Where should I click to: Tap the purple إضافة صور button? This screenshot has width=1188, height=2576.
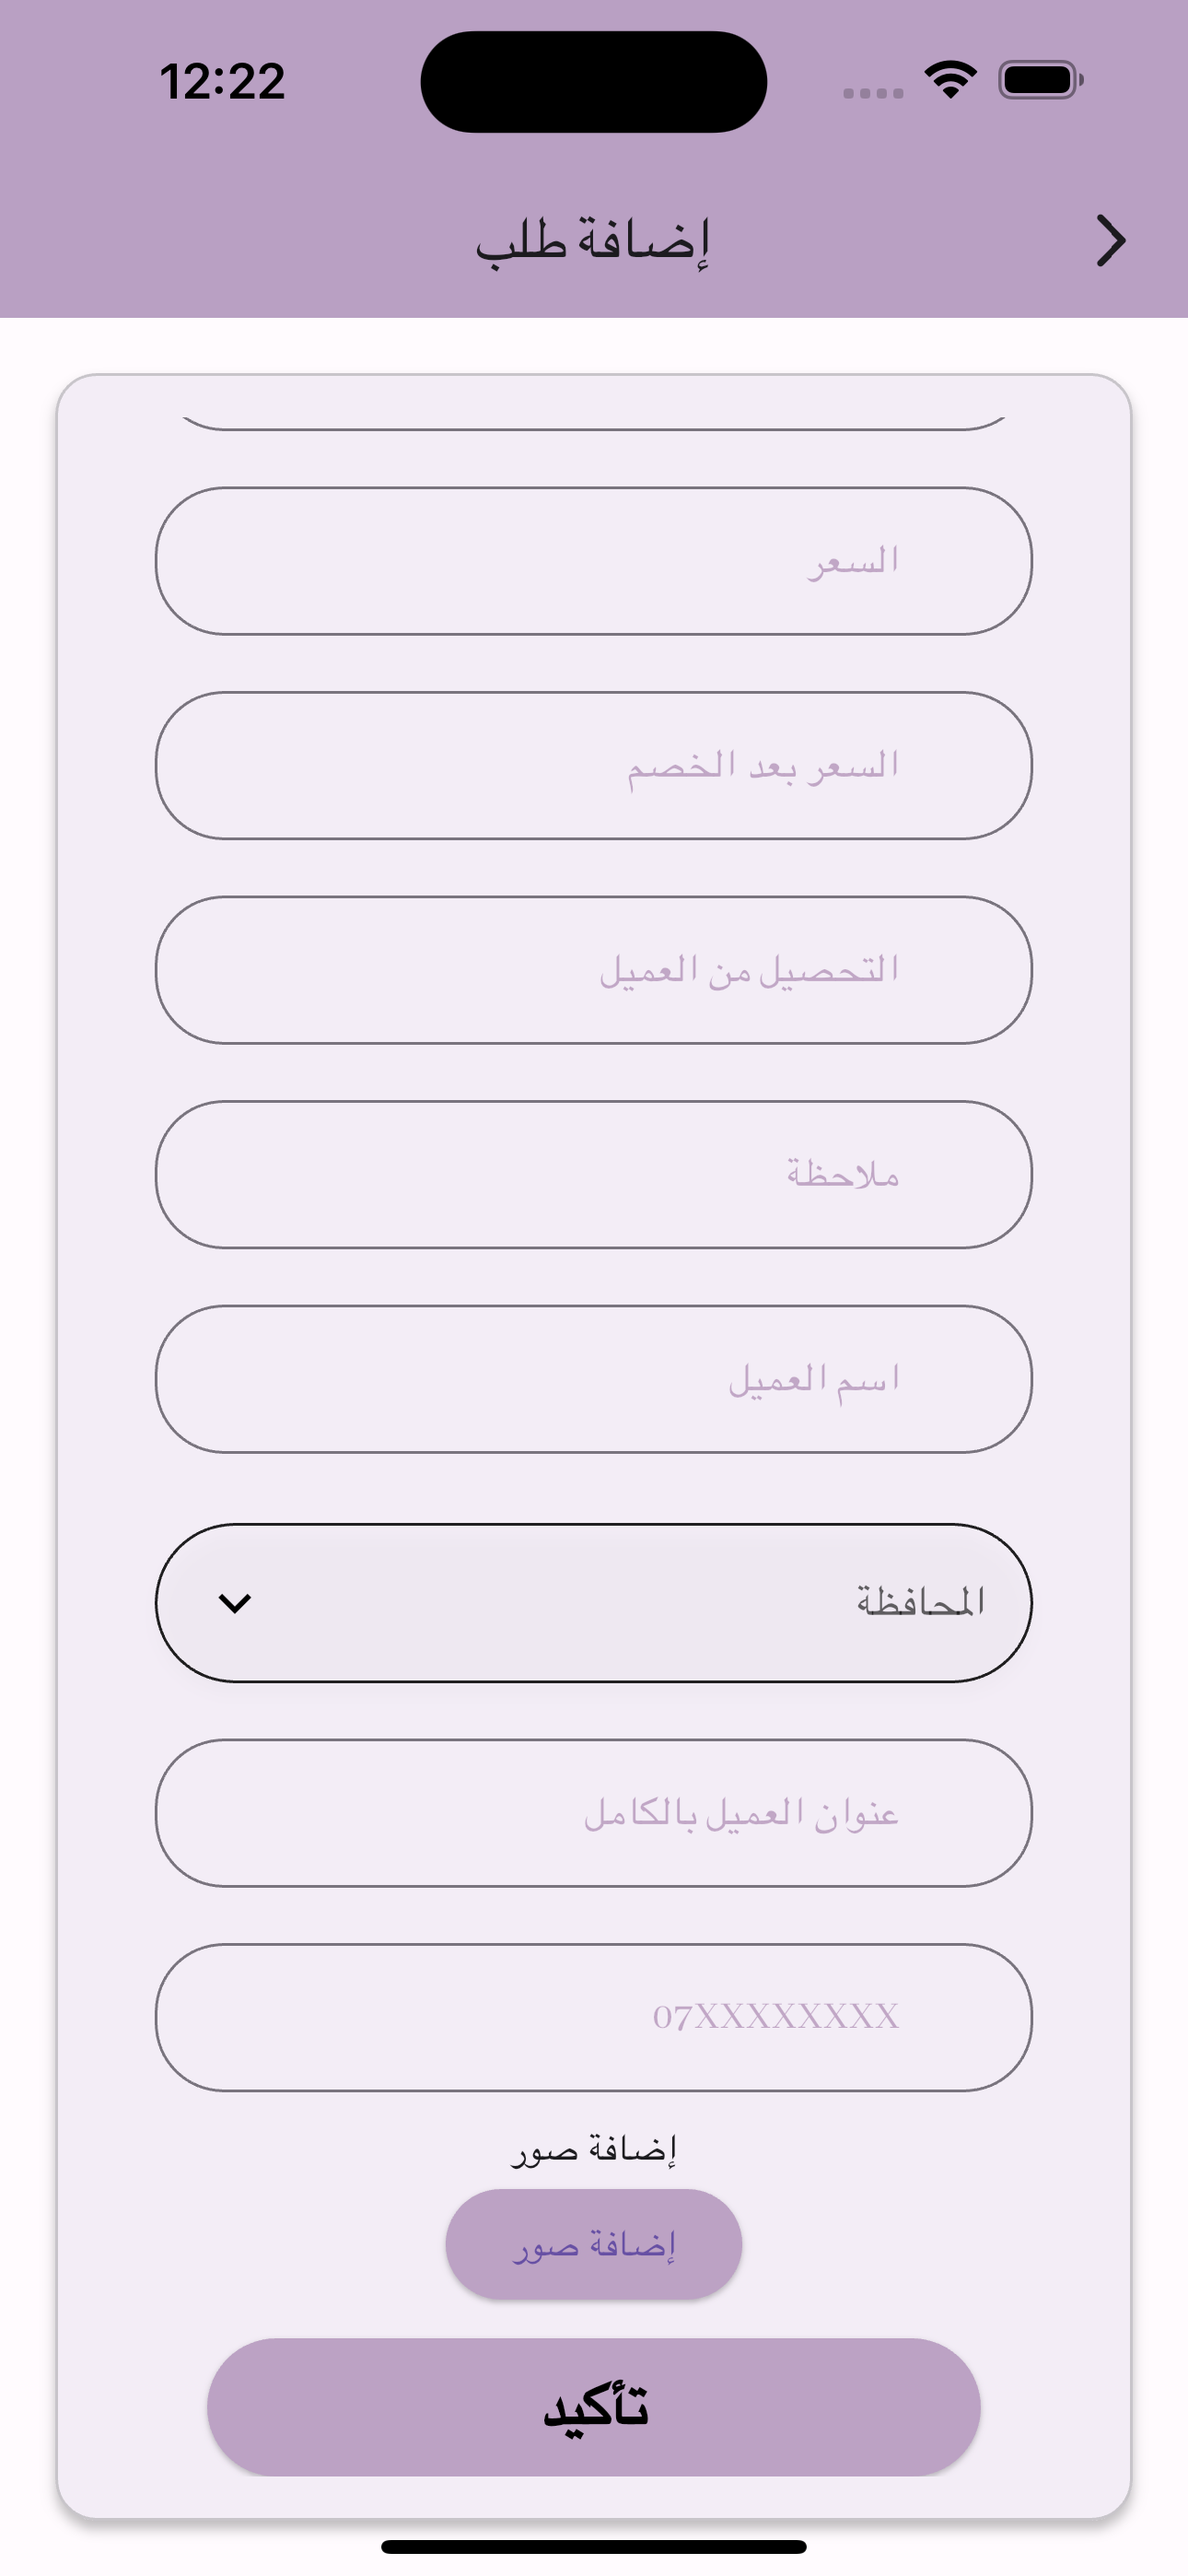coord(594,2245)
